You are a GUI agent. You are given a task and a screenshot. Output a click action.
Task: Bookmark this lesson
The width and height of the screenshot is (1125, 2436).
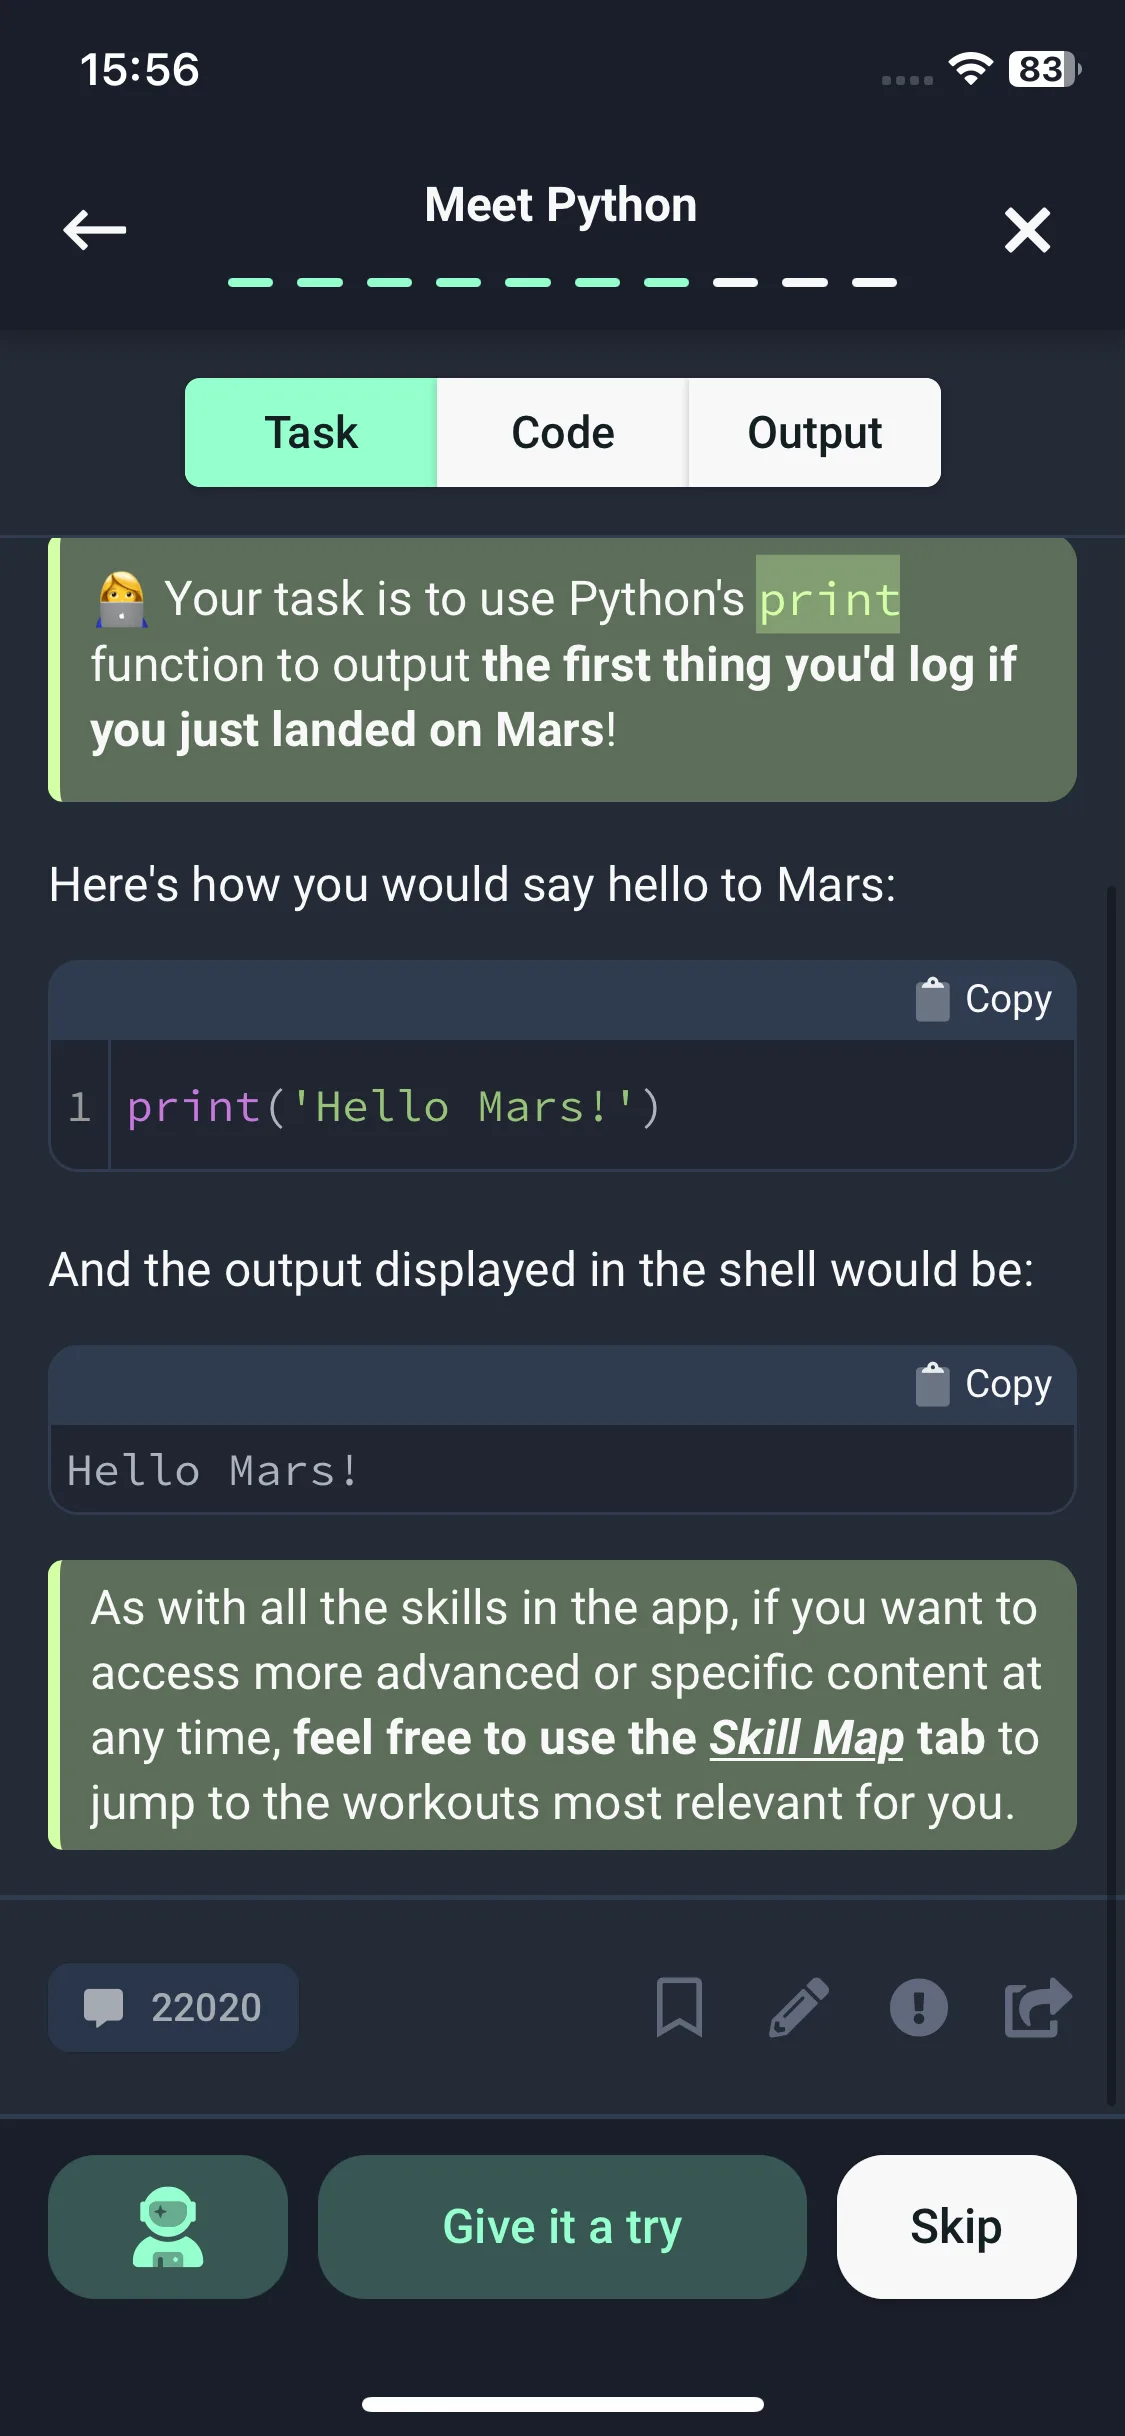click(679, 2007)
